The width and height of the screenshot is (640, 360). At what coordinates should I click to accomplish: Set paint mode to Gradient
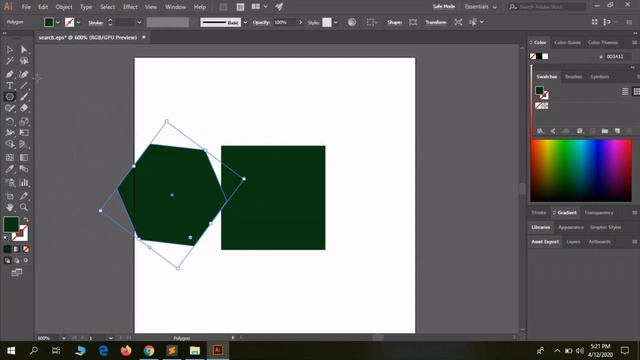click(16, 249)
